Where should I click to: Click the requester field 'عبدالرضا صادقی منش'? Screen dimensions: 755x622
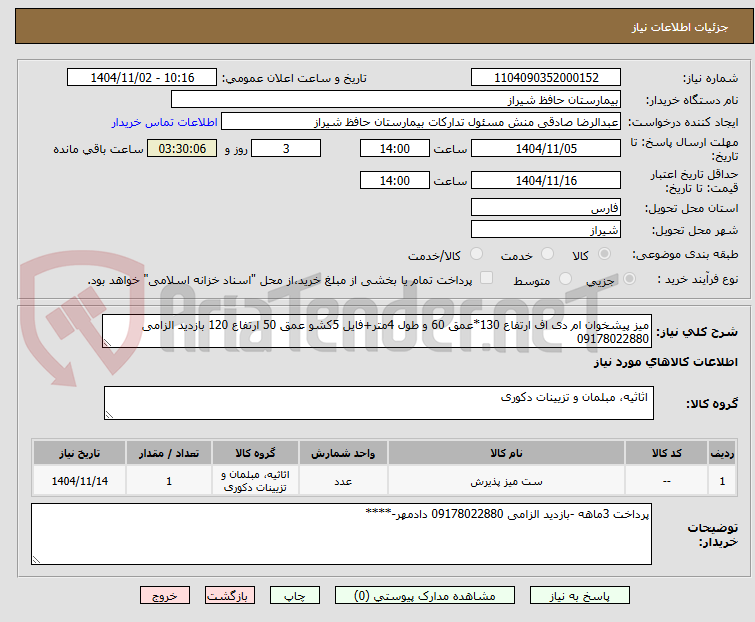420,122
